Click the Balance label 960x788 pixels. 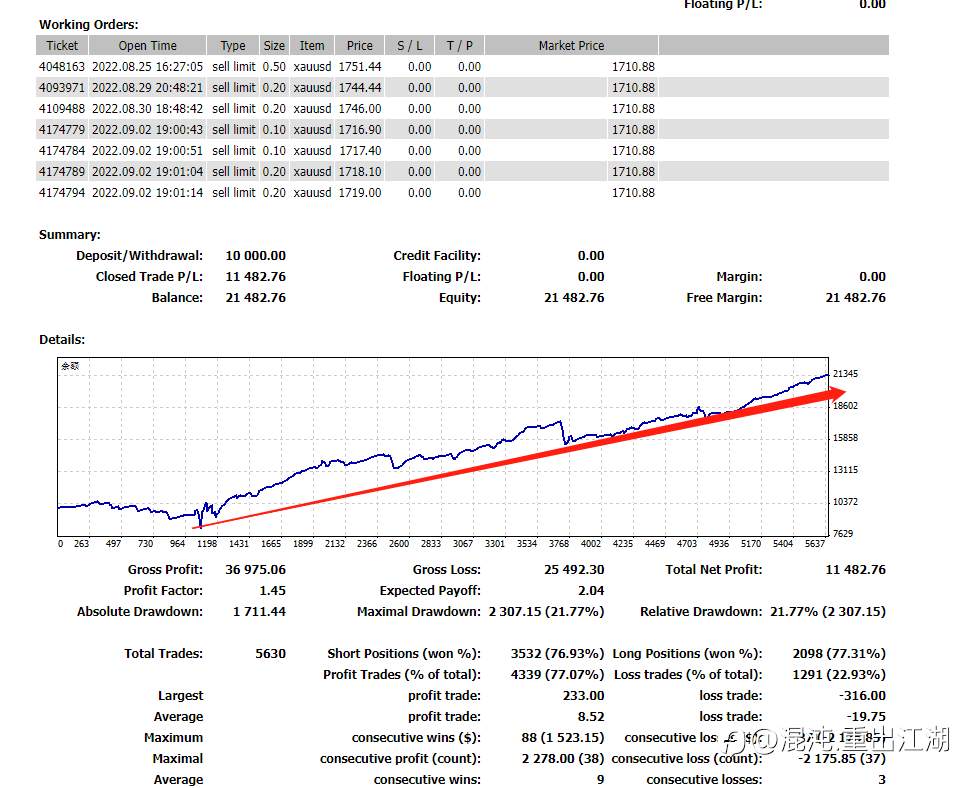pyautogui.click(x=178, y=298)
